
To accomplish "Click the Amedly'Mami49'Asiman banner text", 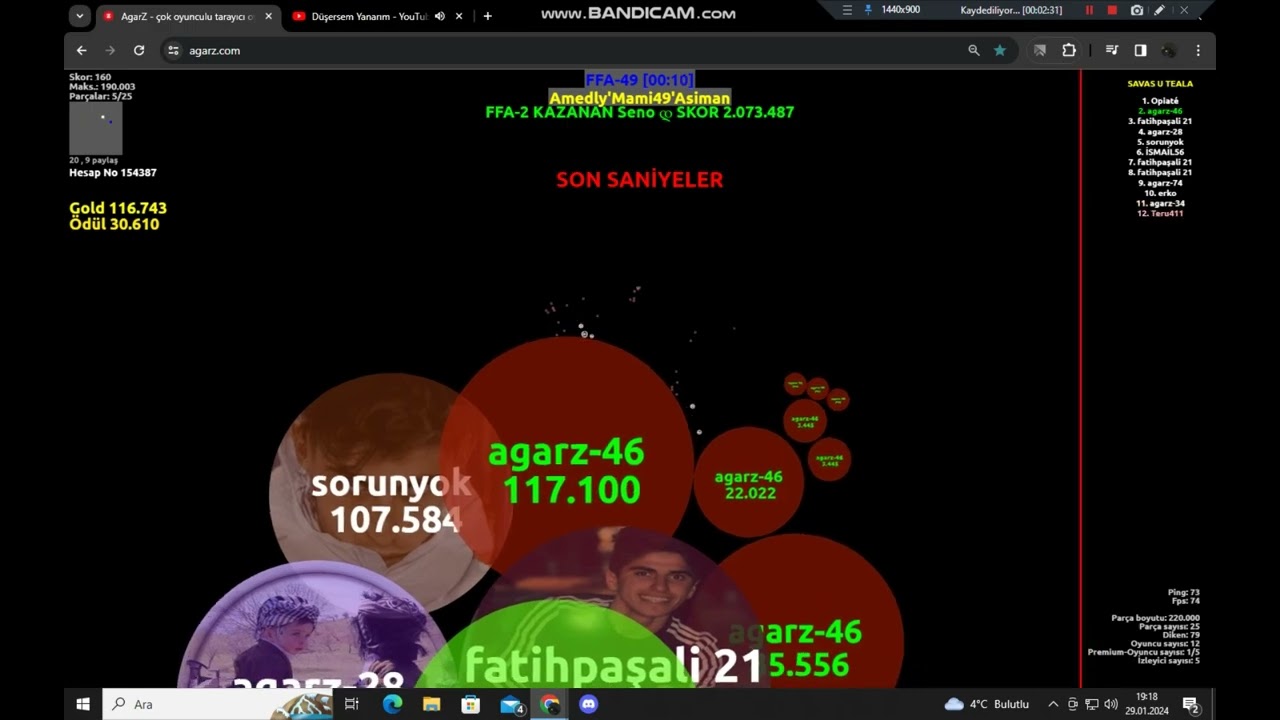I will [x=639, y=98].
